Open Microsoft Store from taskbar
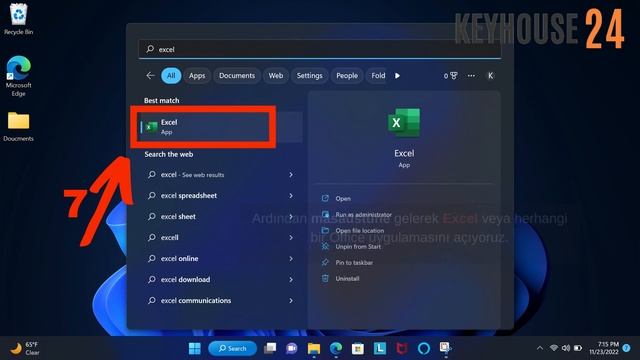Viewport: 640px width, 360px height. (x=358, y=349)
